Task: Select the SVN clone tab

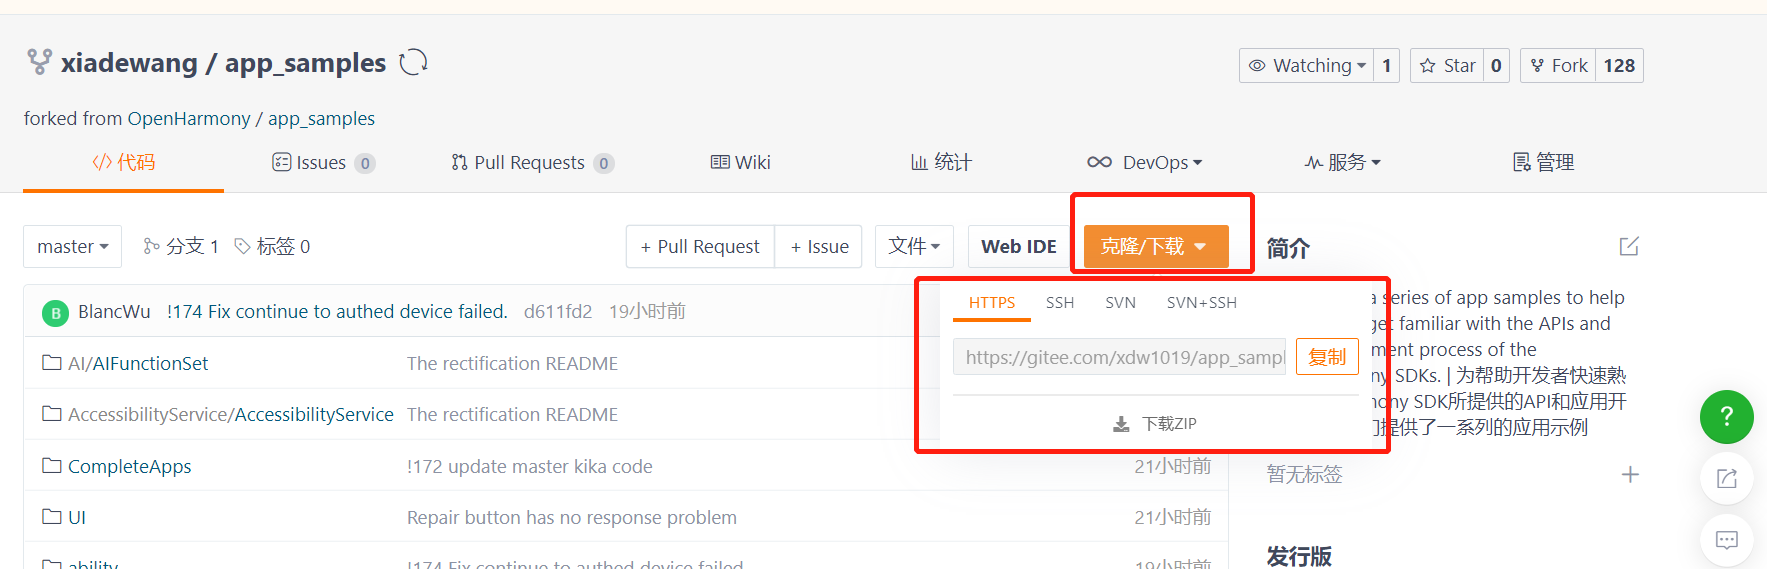Action: pos(1120,303)
